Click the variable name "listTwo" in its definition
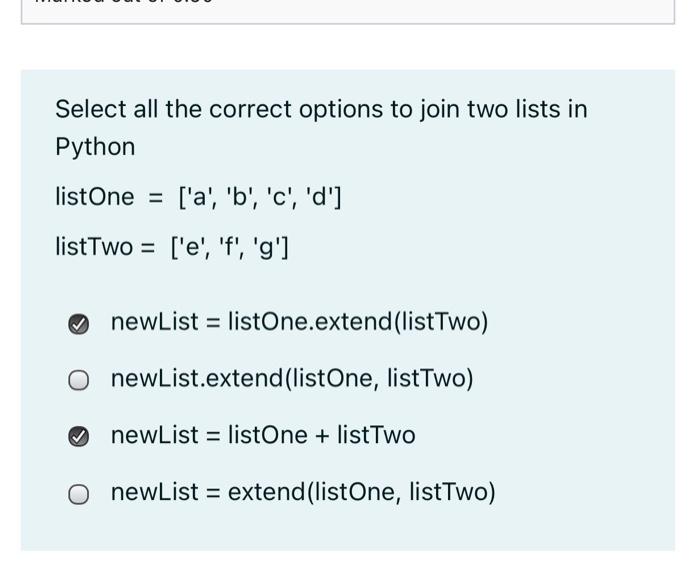This screenshot has width=700, height=569. point(94,246)
